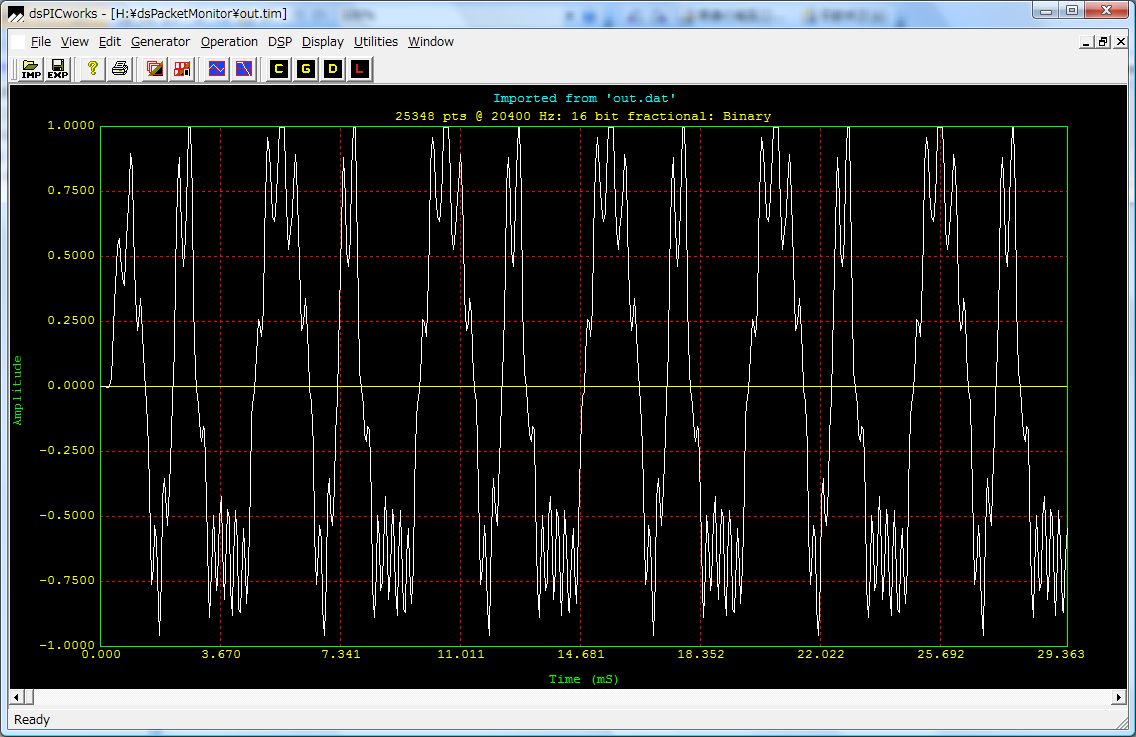Toggle the red L toolbar button
Screen dimensions: 1136x737
[360, 69]
